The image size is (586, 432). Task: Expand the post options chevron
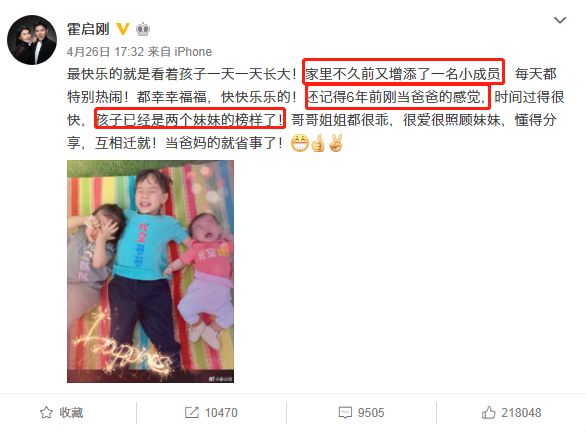[x=559, y=20]
